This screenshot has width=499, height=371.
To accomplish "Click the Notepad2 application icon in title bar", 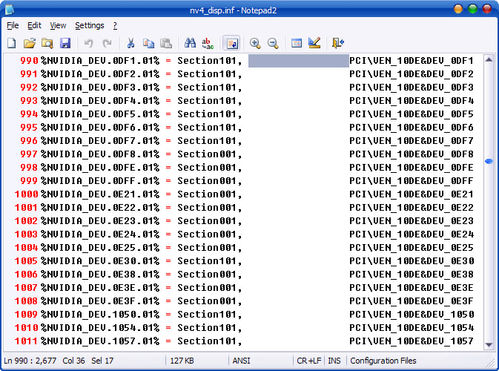I will click(x=9, y=10).
